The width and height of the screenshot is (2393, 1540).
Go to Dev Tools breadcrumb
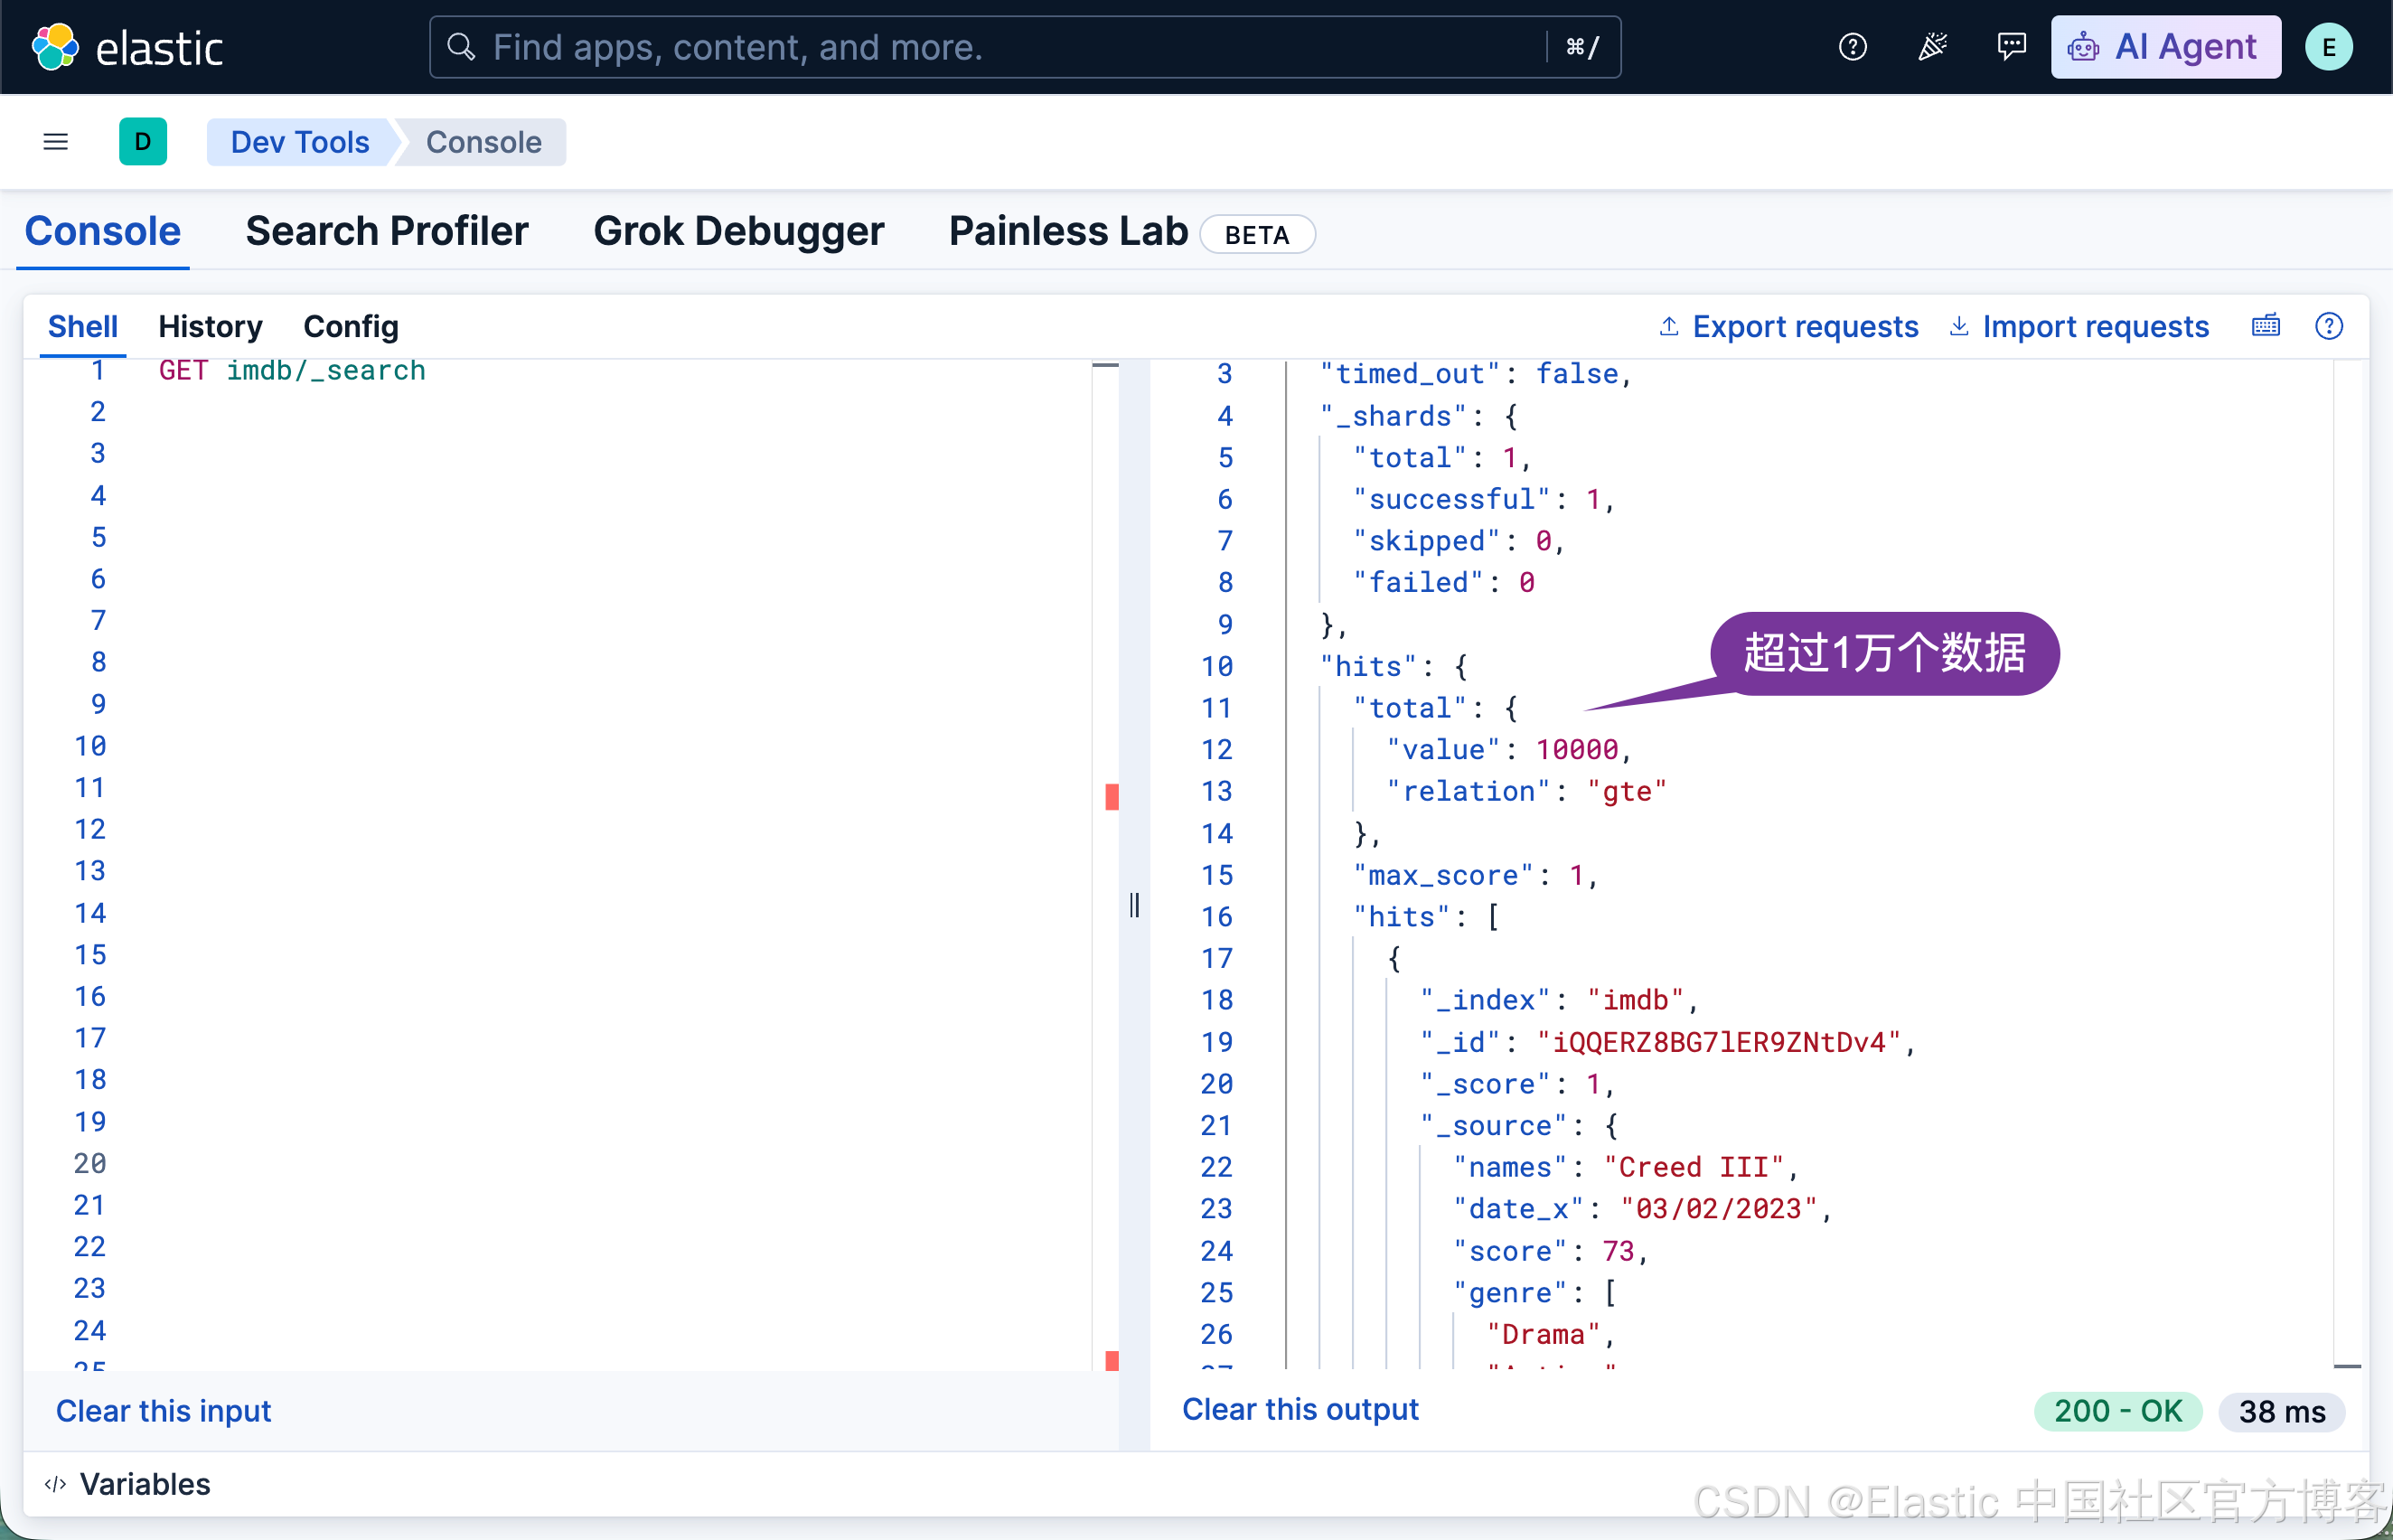click(x=299, y=142)
